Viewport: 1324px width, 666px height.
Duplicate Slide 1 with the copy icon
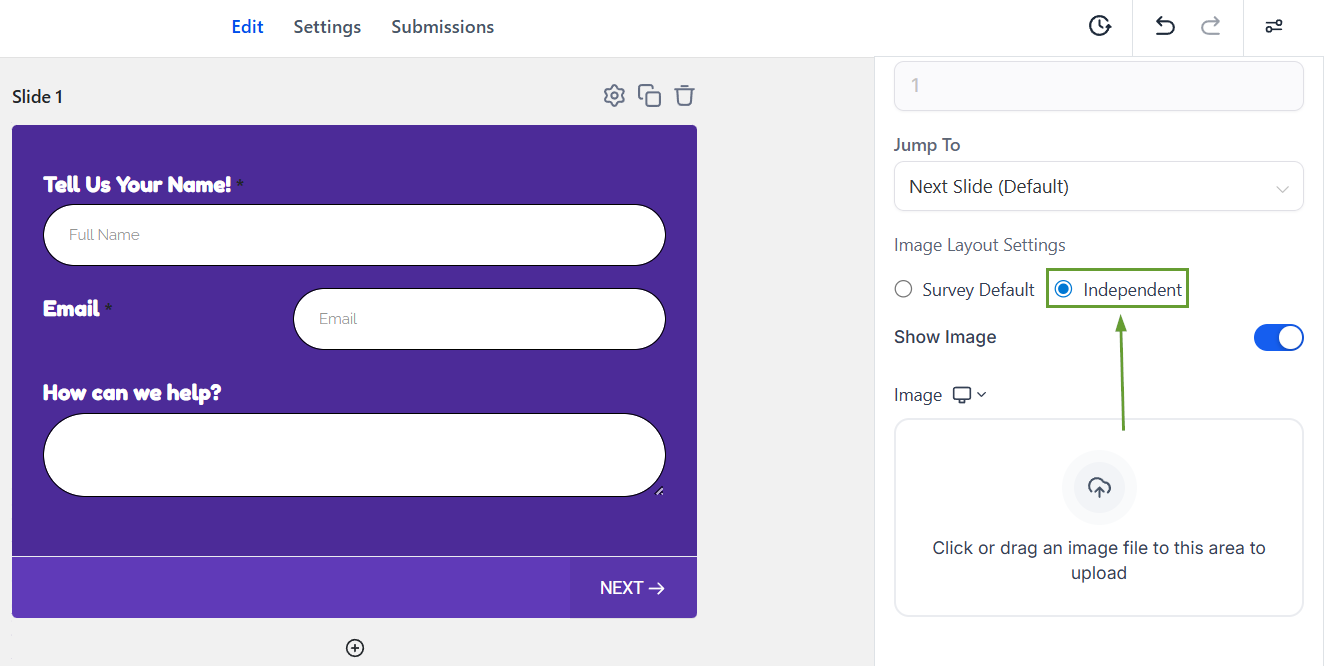tap(649, 96)
